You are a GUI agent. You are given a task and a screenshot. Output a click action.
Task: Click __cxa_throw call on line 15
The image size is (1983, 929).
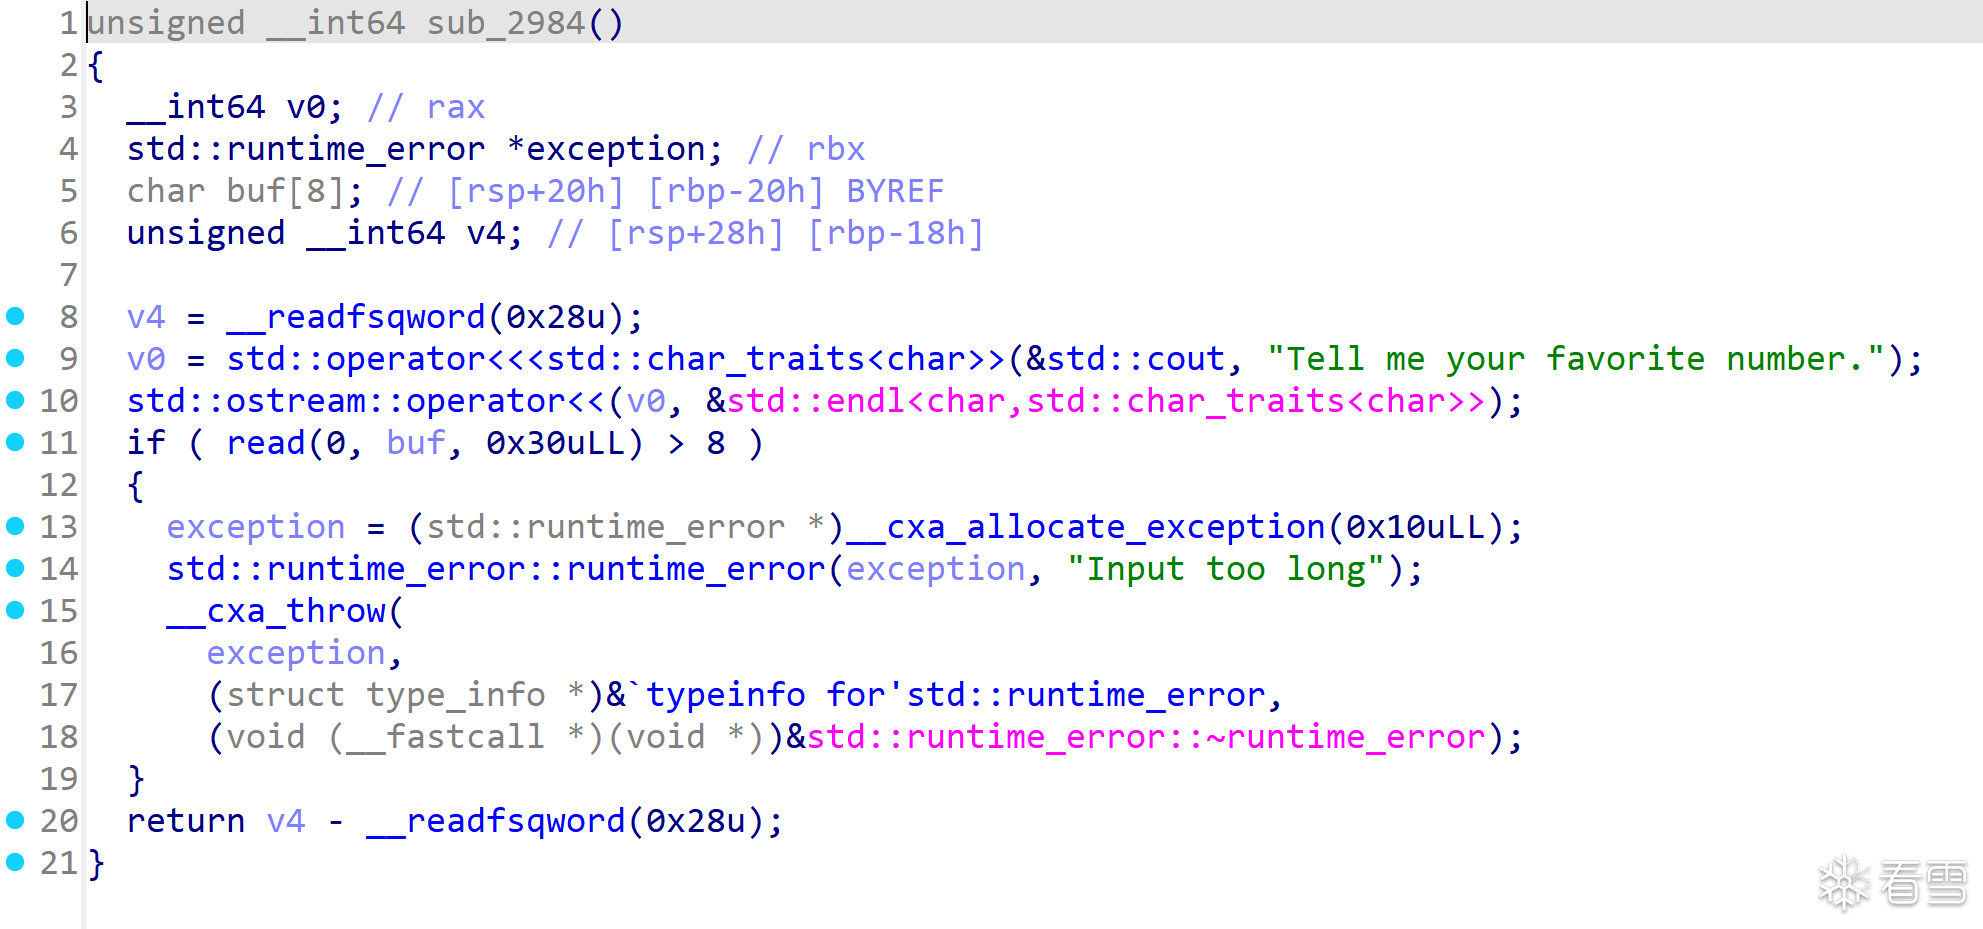[275, 611]
